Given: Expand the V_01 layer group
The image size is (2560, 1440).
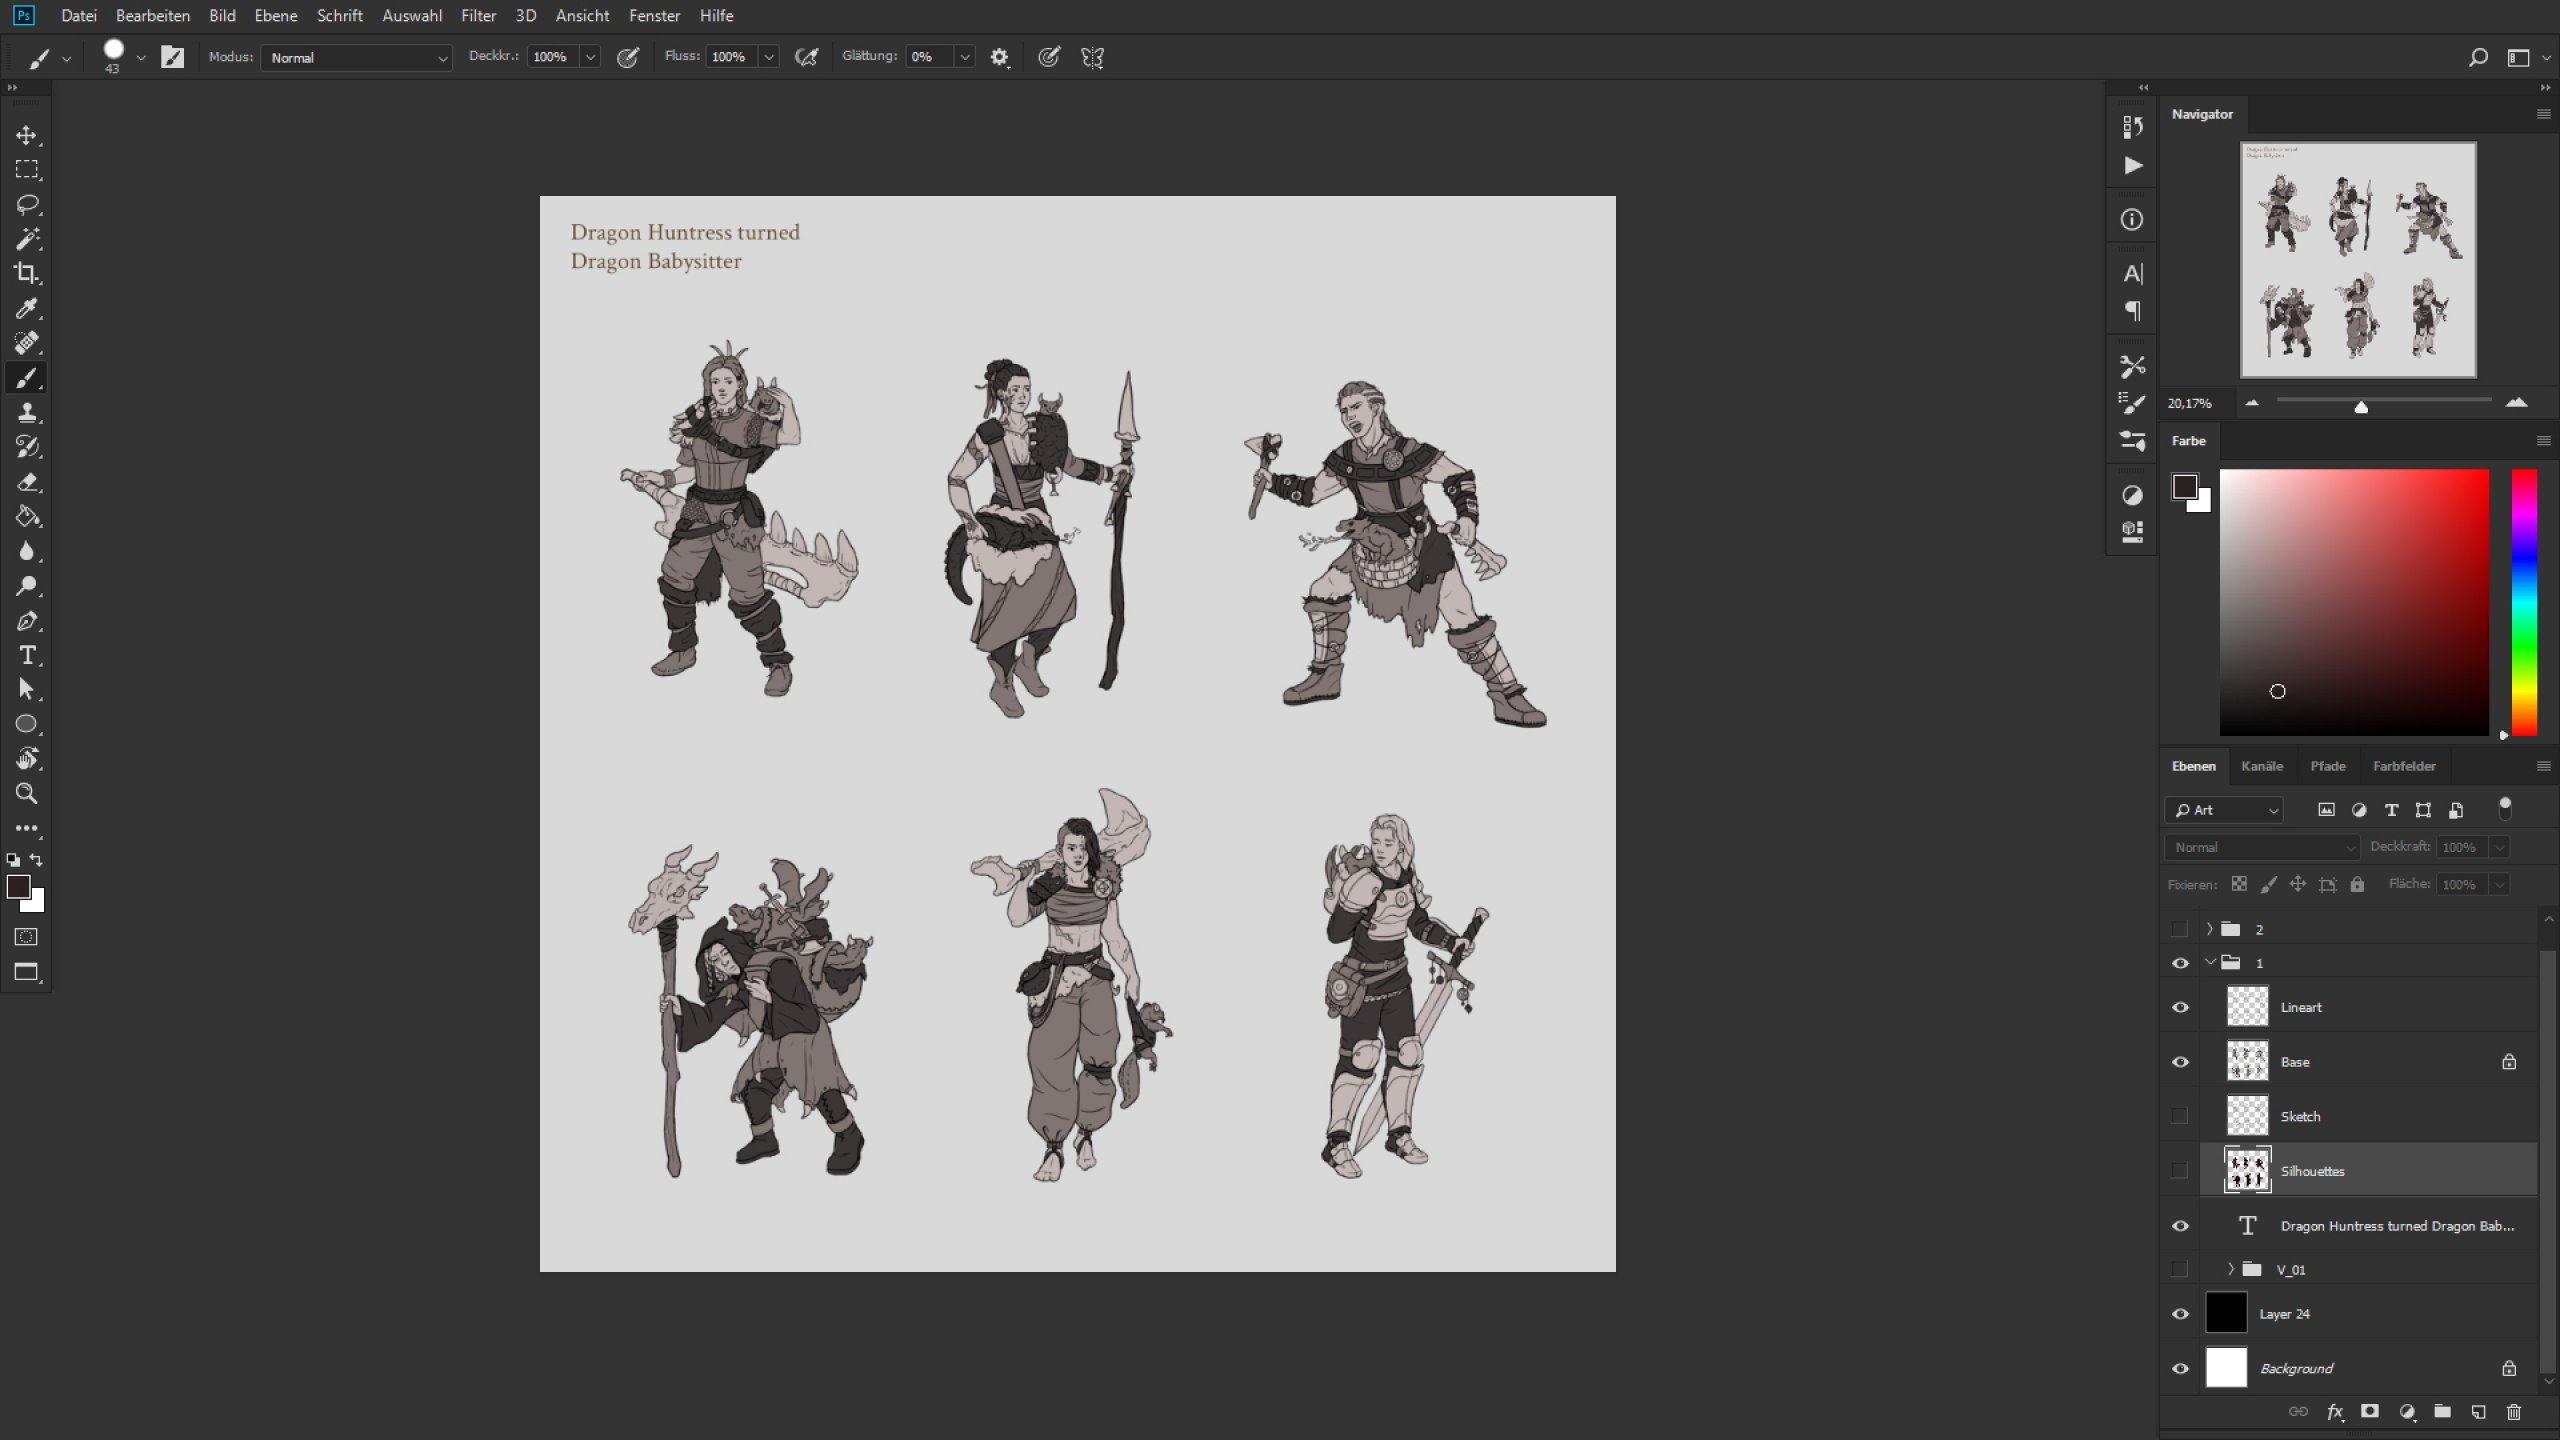Looking at the screenshot, I should pyautogui.click(x=2231, y=1269).
